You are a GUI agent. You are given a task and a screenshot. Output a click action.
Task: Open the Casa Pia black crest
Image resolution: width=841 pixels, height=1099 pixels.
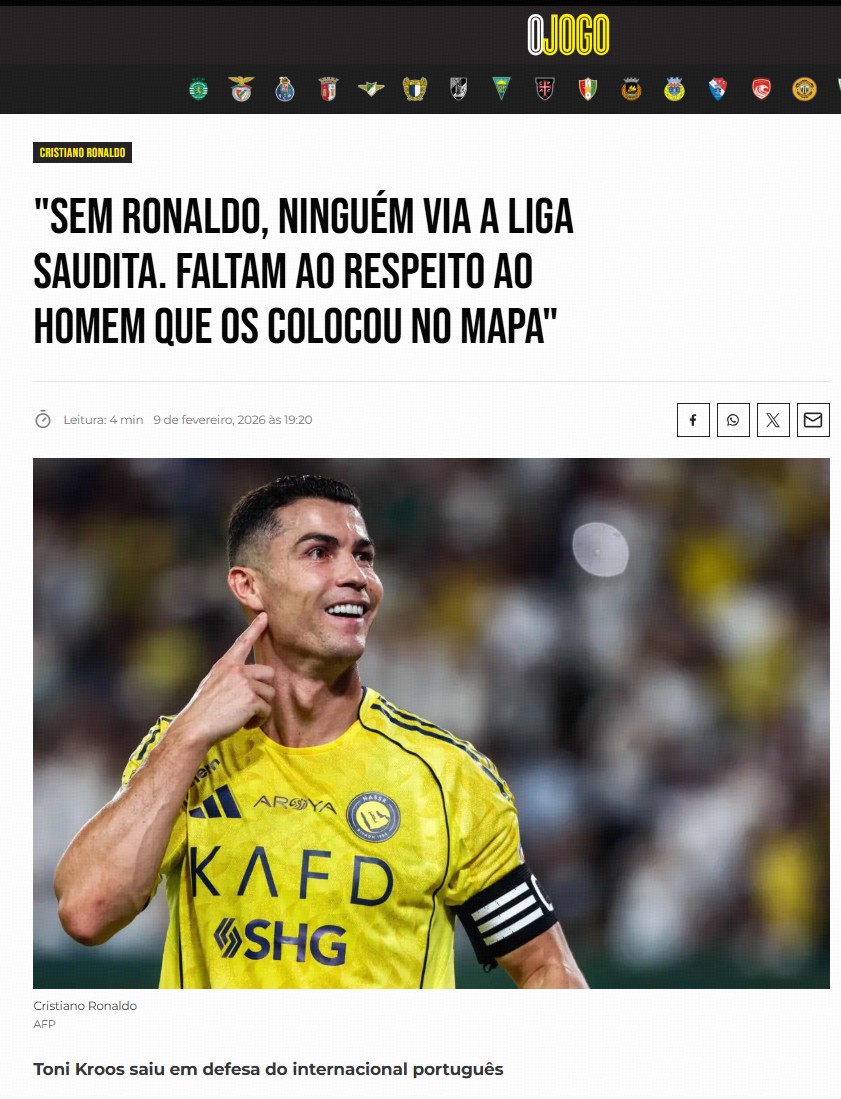click(x=545, y=89)
